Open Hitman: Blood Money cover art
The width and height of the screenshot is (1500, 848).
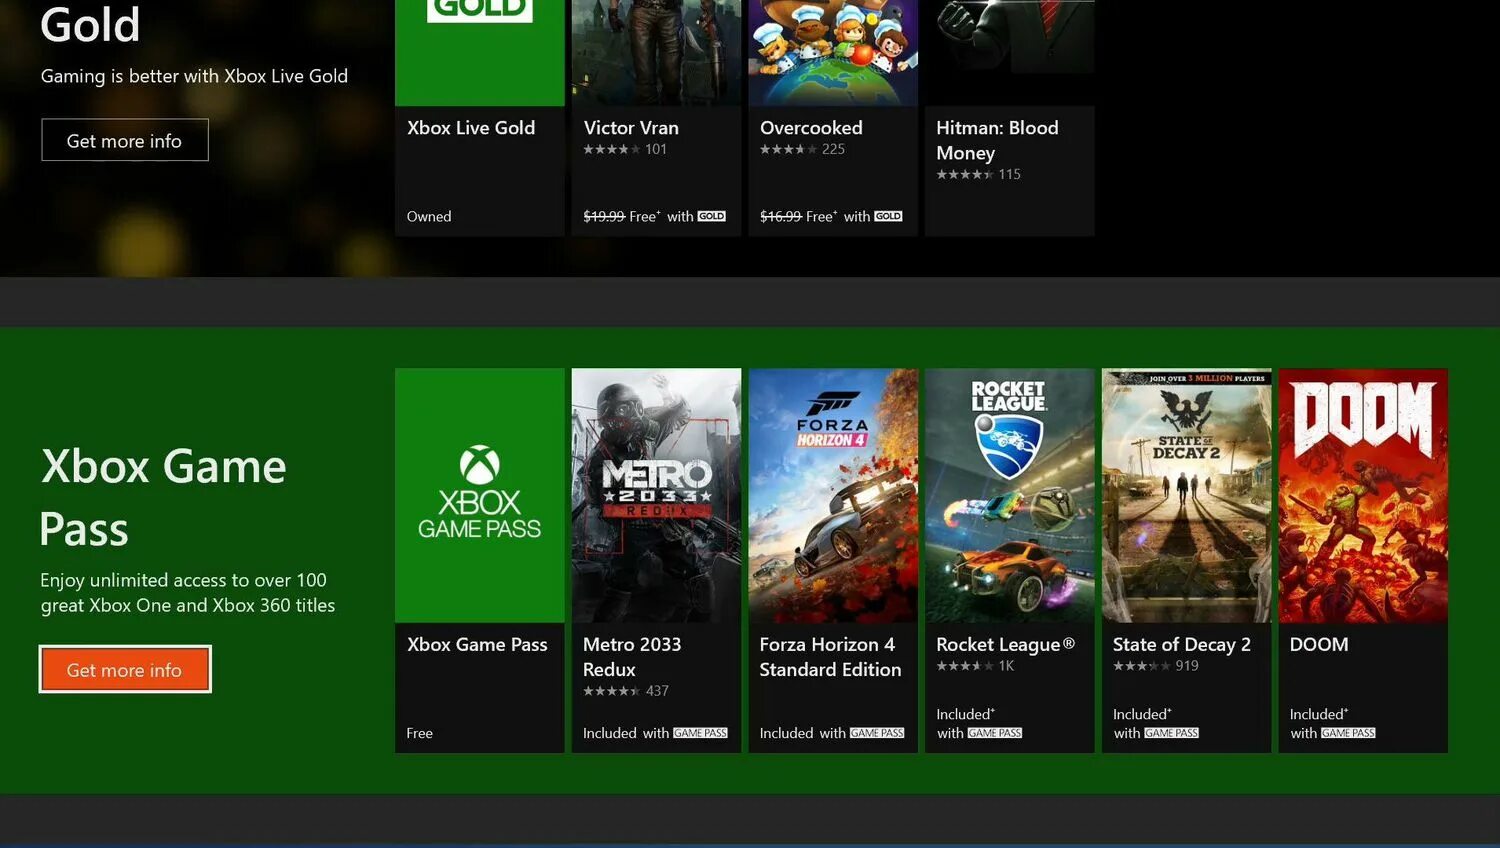[1010, 52]
